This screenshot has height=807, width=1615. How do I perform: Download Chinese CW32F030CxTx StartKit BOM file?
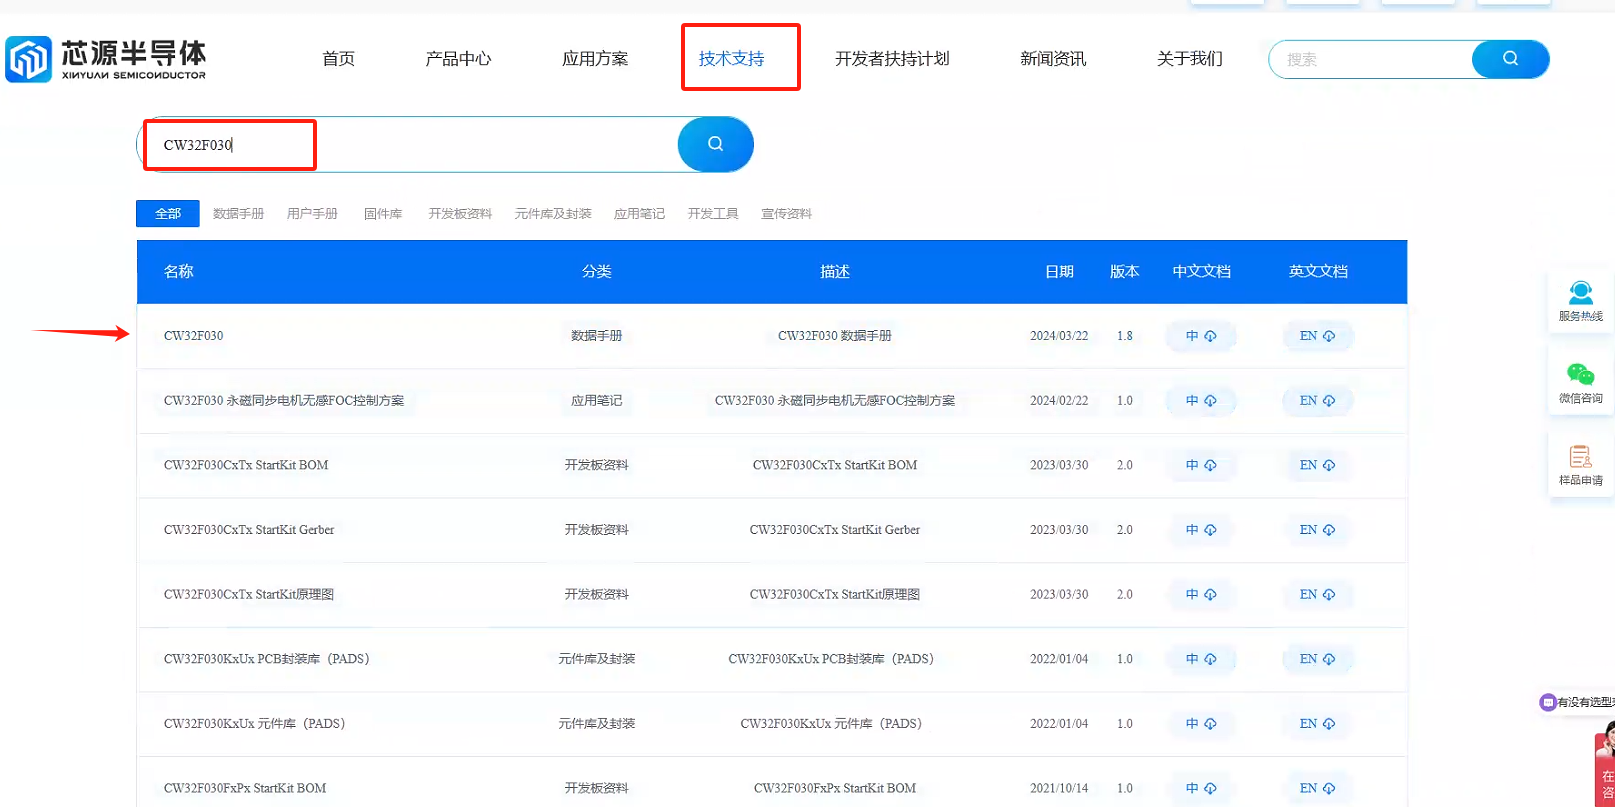tap(1201, 465)
